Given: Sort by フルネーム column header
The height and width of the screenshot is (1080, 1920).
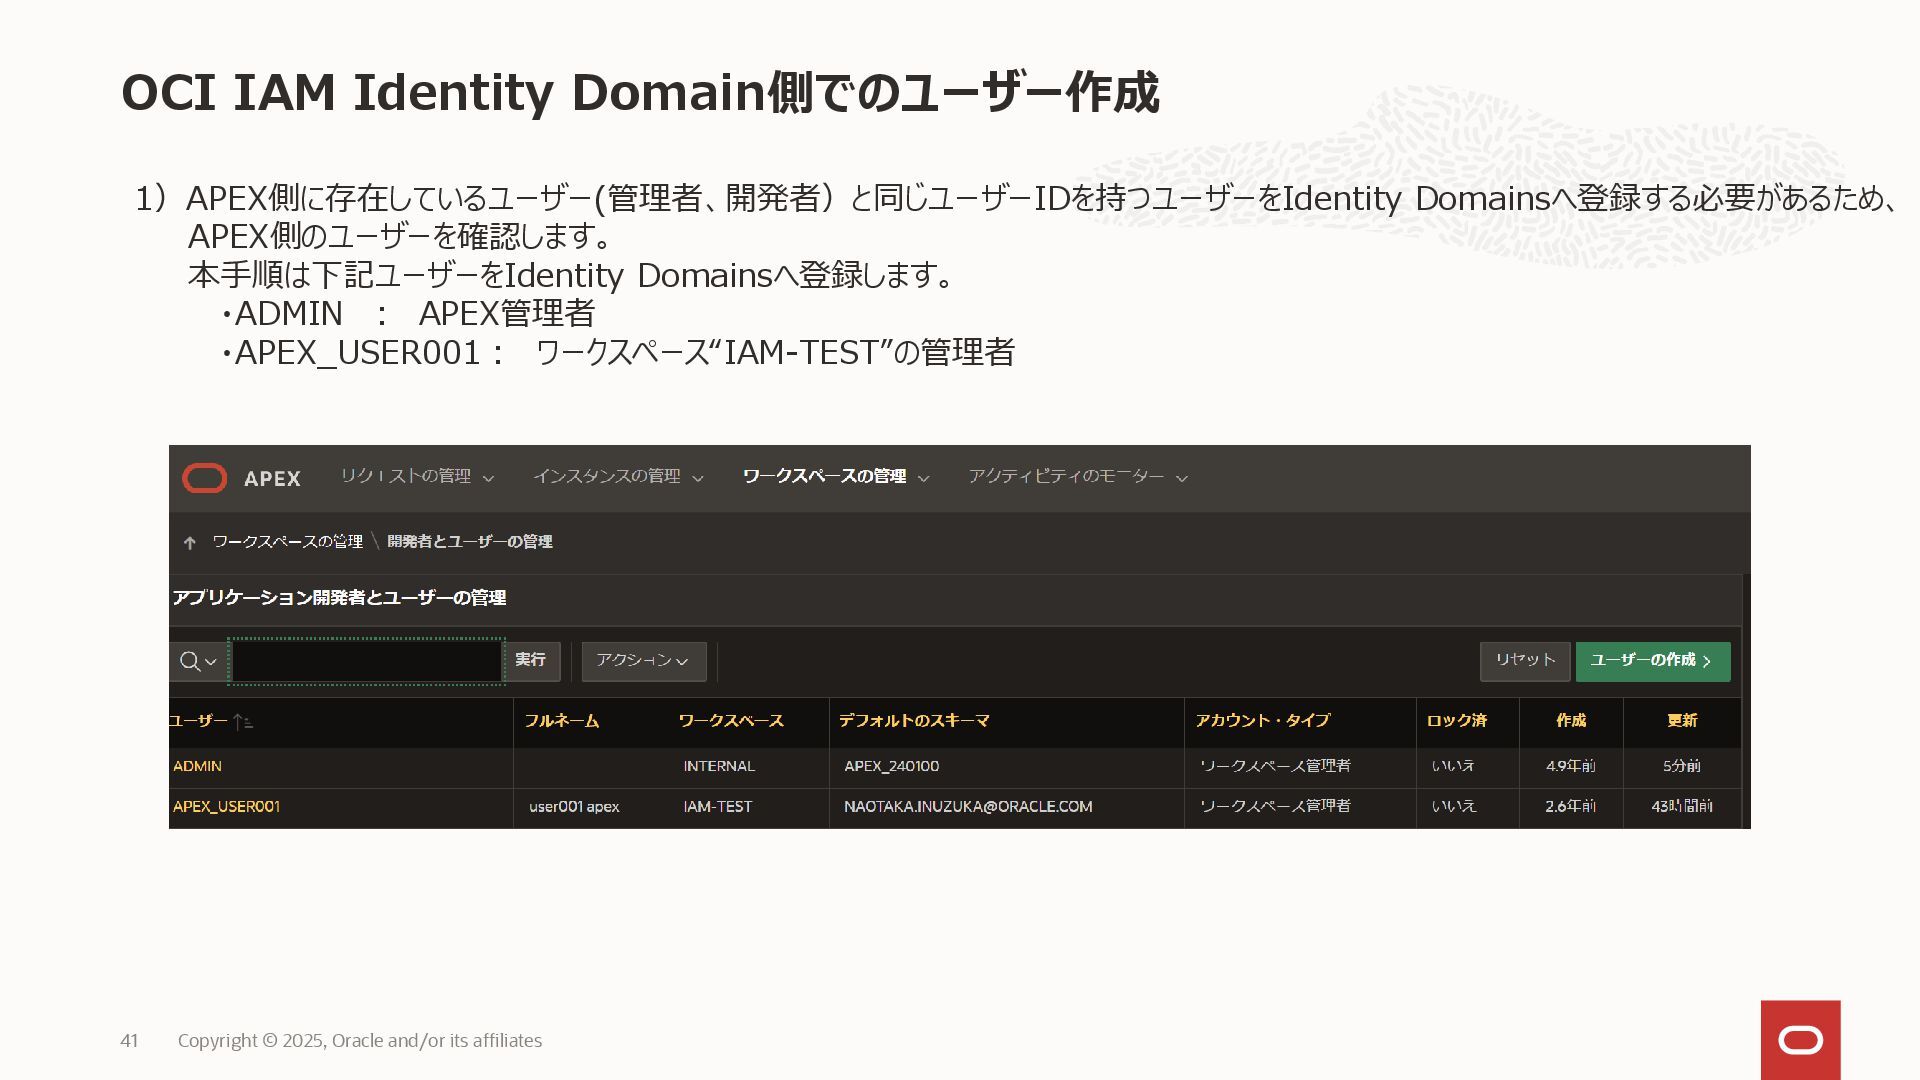Looking at the screenshot, I should 562,721.
